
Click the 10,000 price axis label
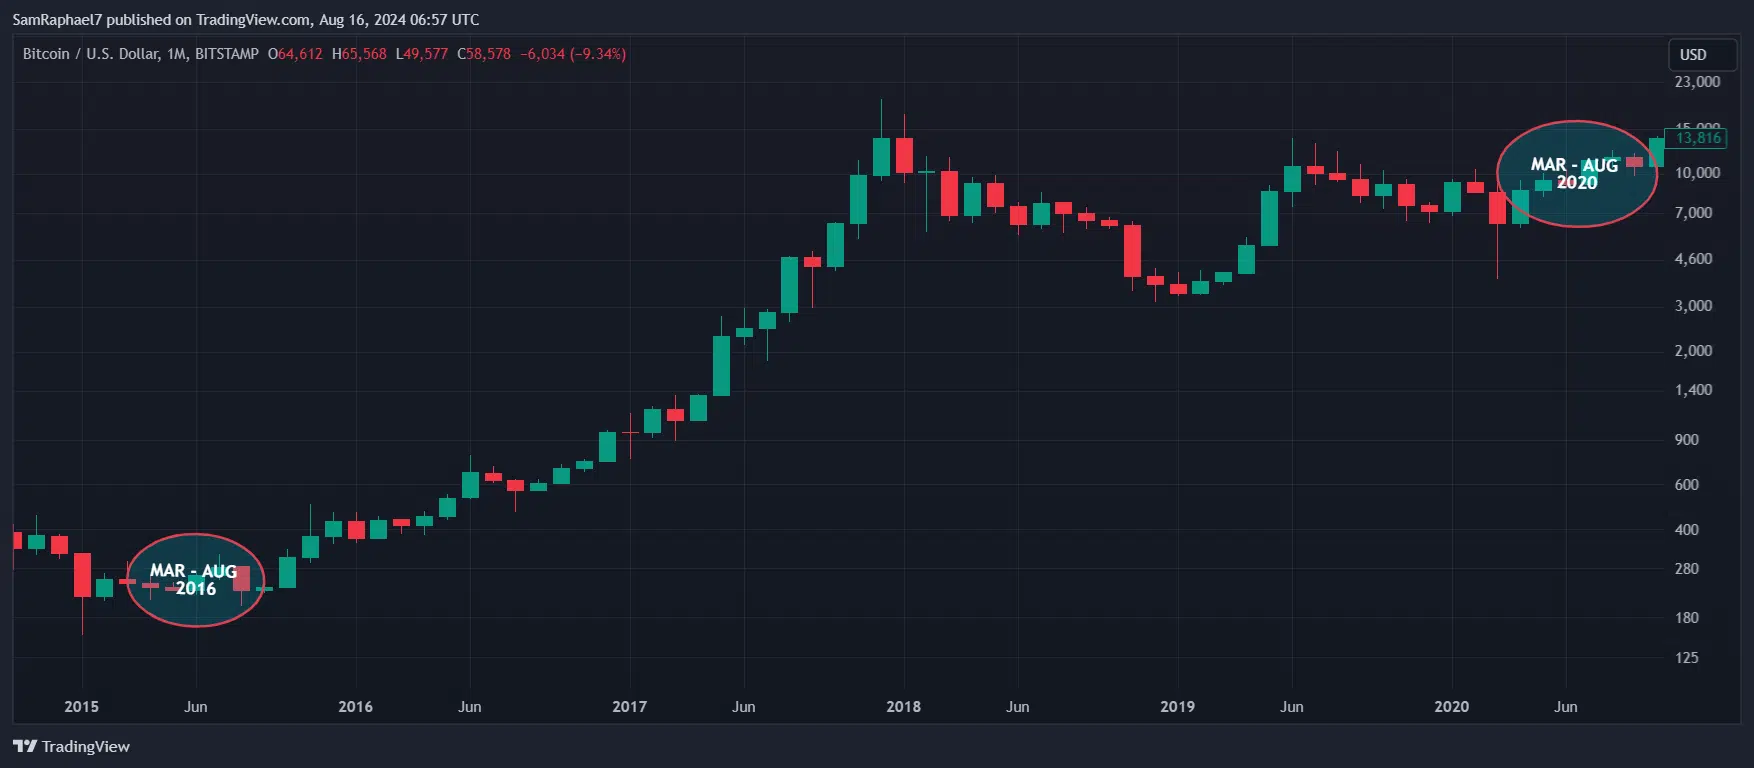pyautogui.click(x=1697, y=173)
